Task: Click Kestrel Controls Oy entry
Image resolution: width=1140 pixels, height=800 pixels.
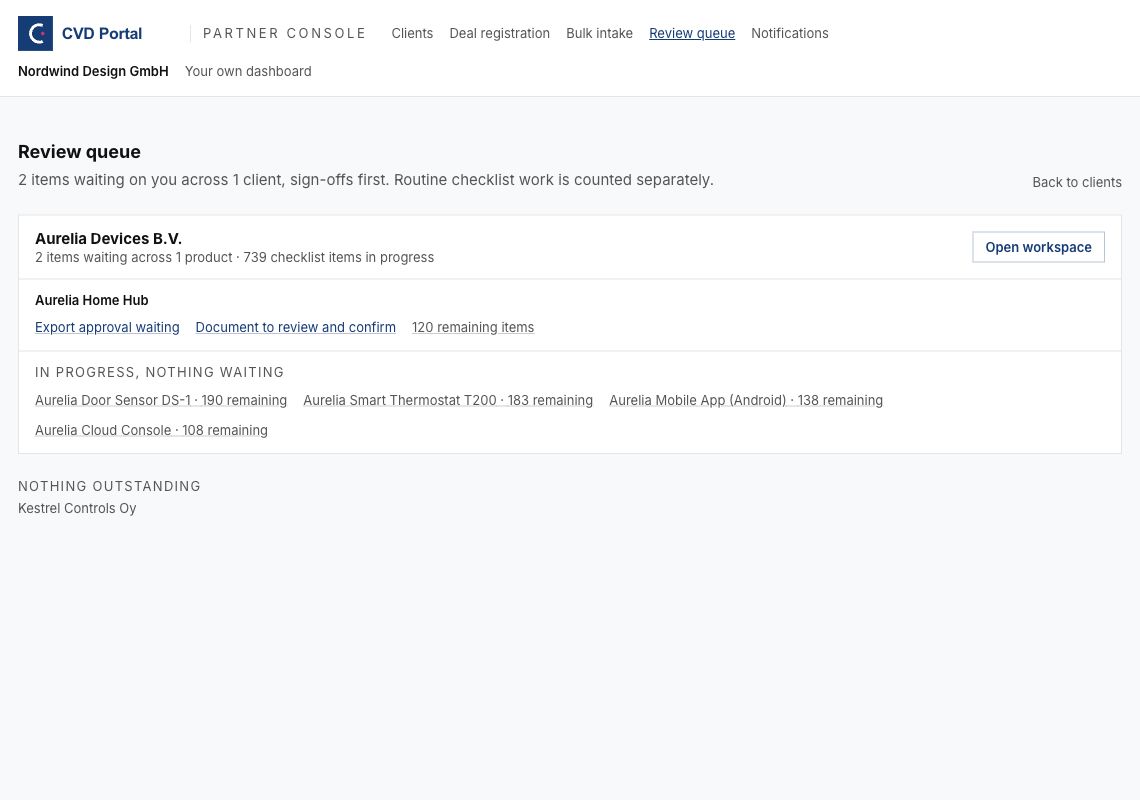Action: (x=77, y=508)
